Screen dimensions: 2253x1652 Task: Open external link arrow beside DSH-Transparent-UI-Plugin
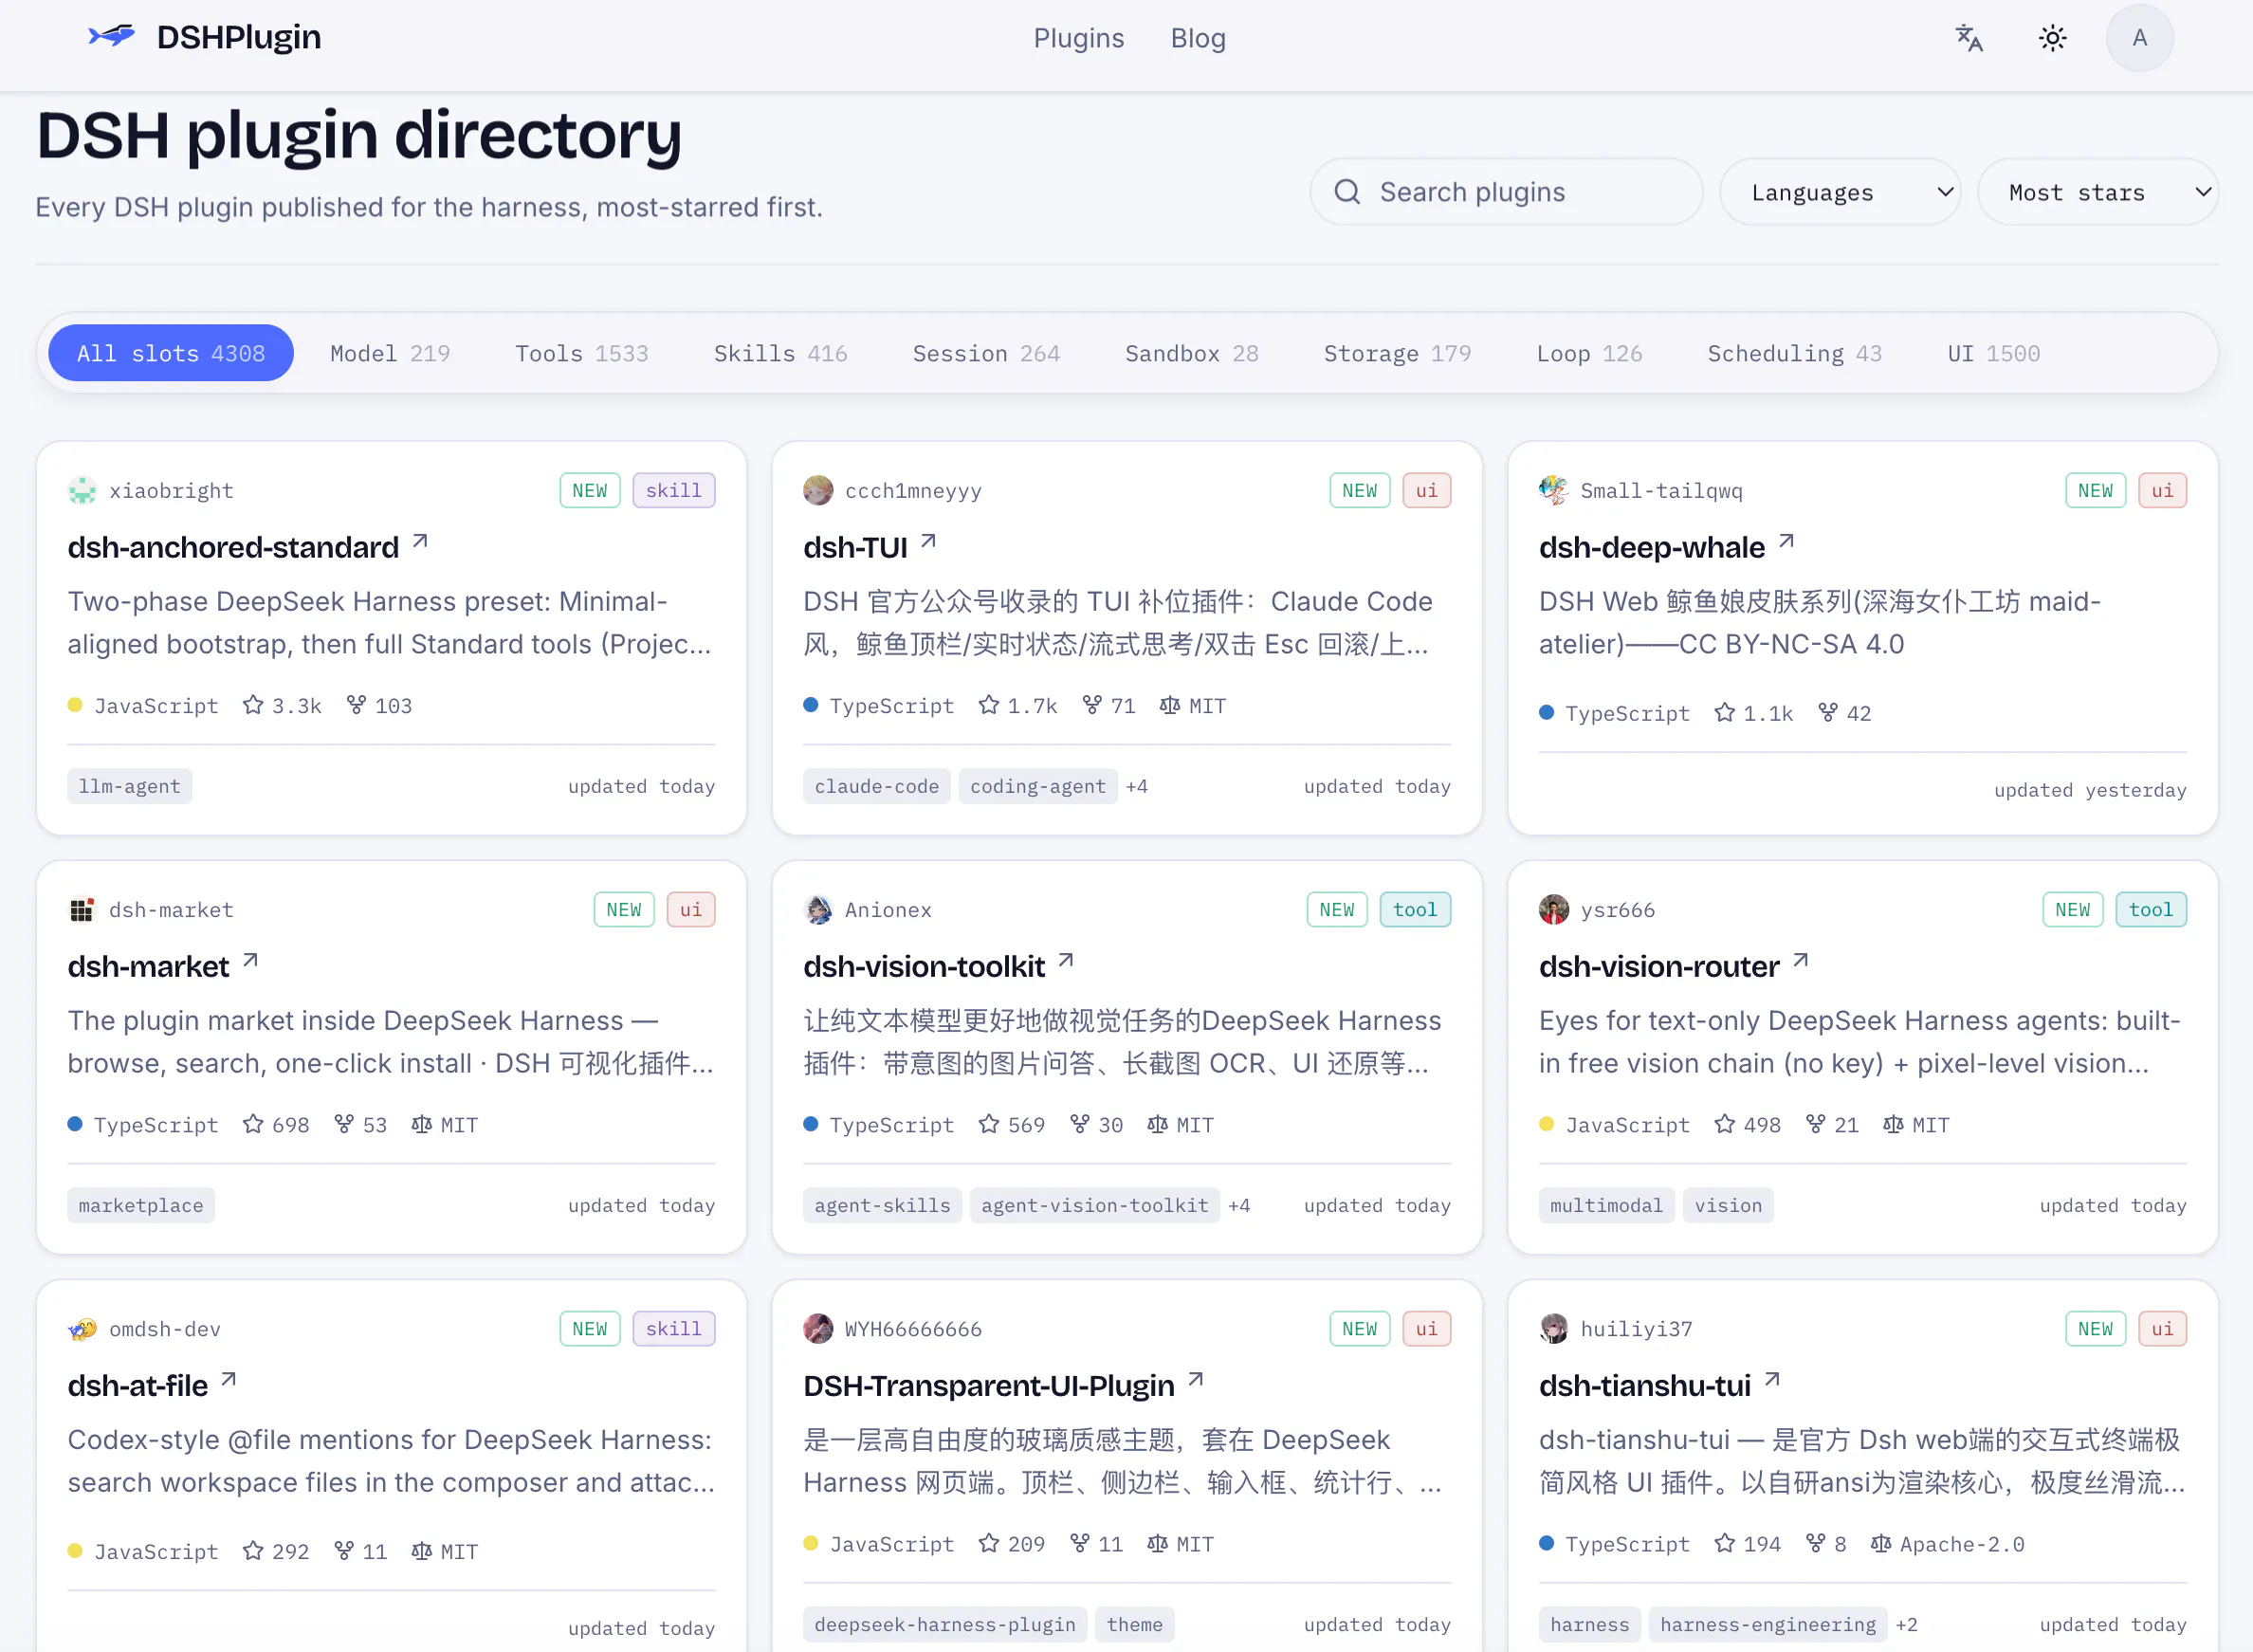click(x=1195, y=1380)
